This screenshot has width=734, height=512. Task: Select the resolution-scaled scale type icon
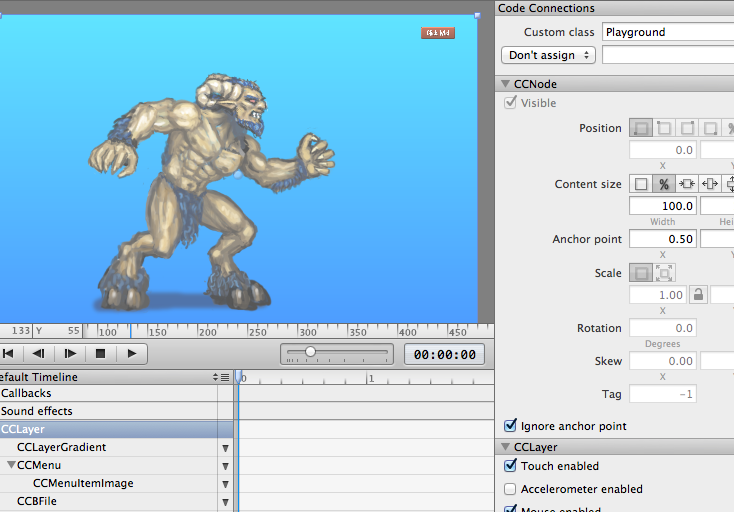(664, 273)
